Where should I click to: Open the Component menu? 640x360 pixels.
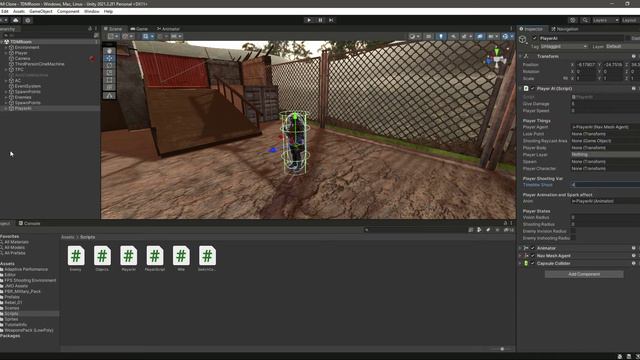click(68, 11)
